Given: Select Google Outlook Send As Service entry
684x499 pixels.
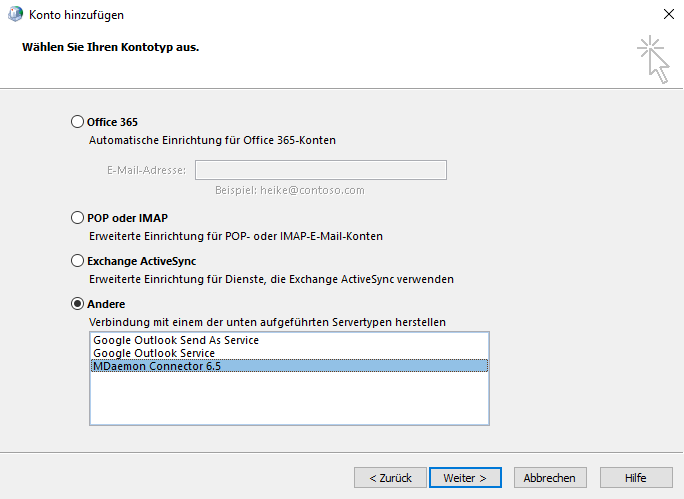Looking at the screenshot, I should [175, 340].
